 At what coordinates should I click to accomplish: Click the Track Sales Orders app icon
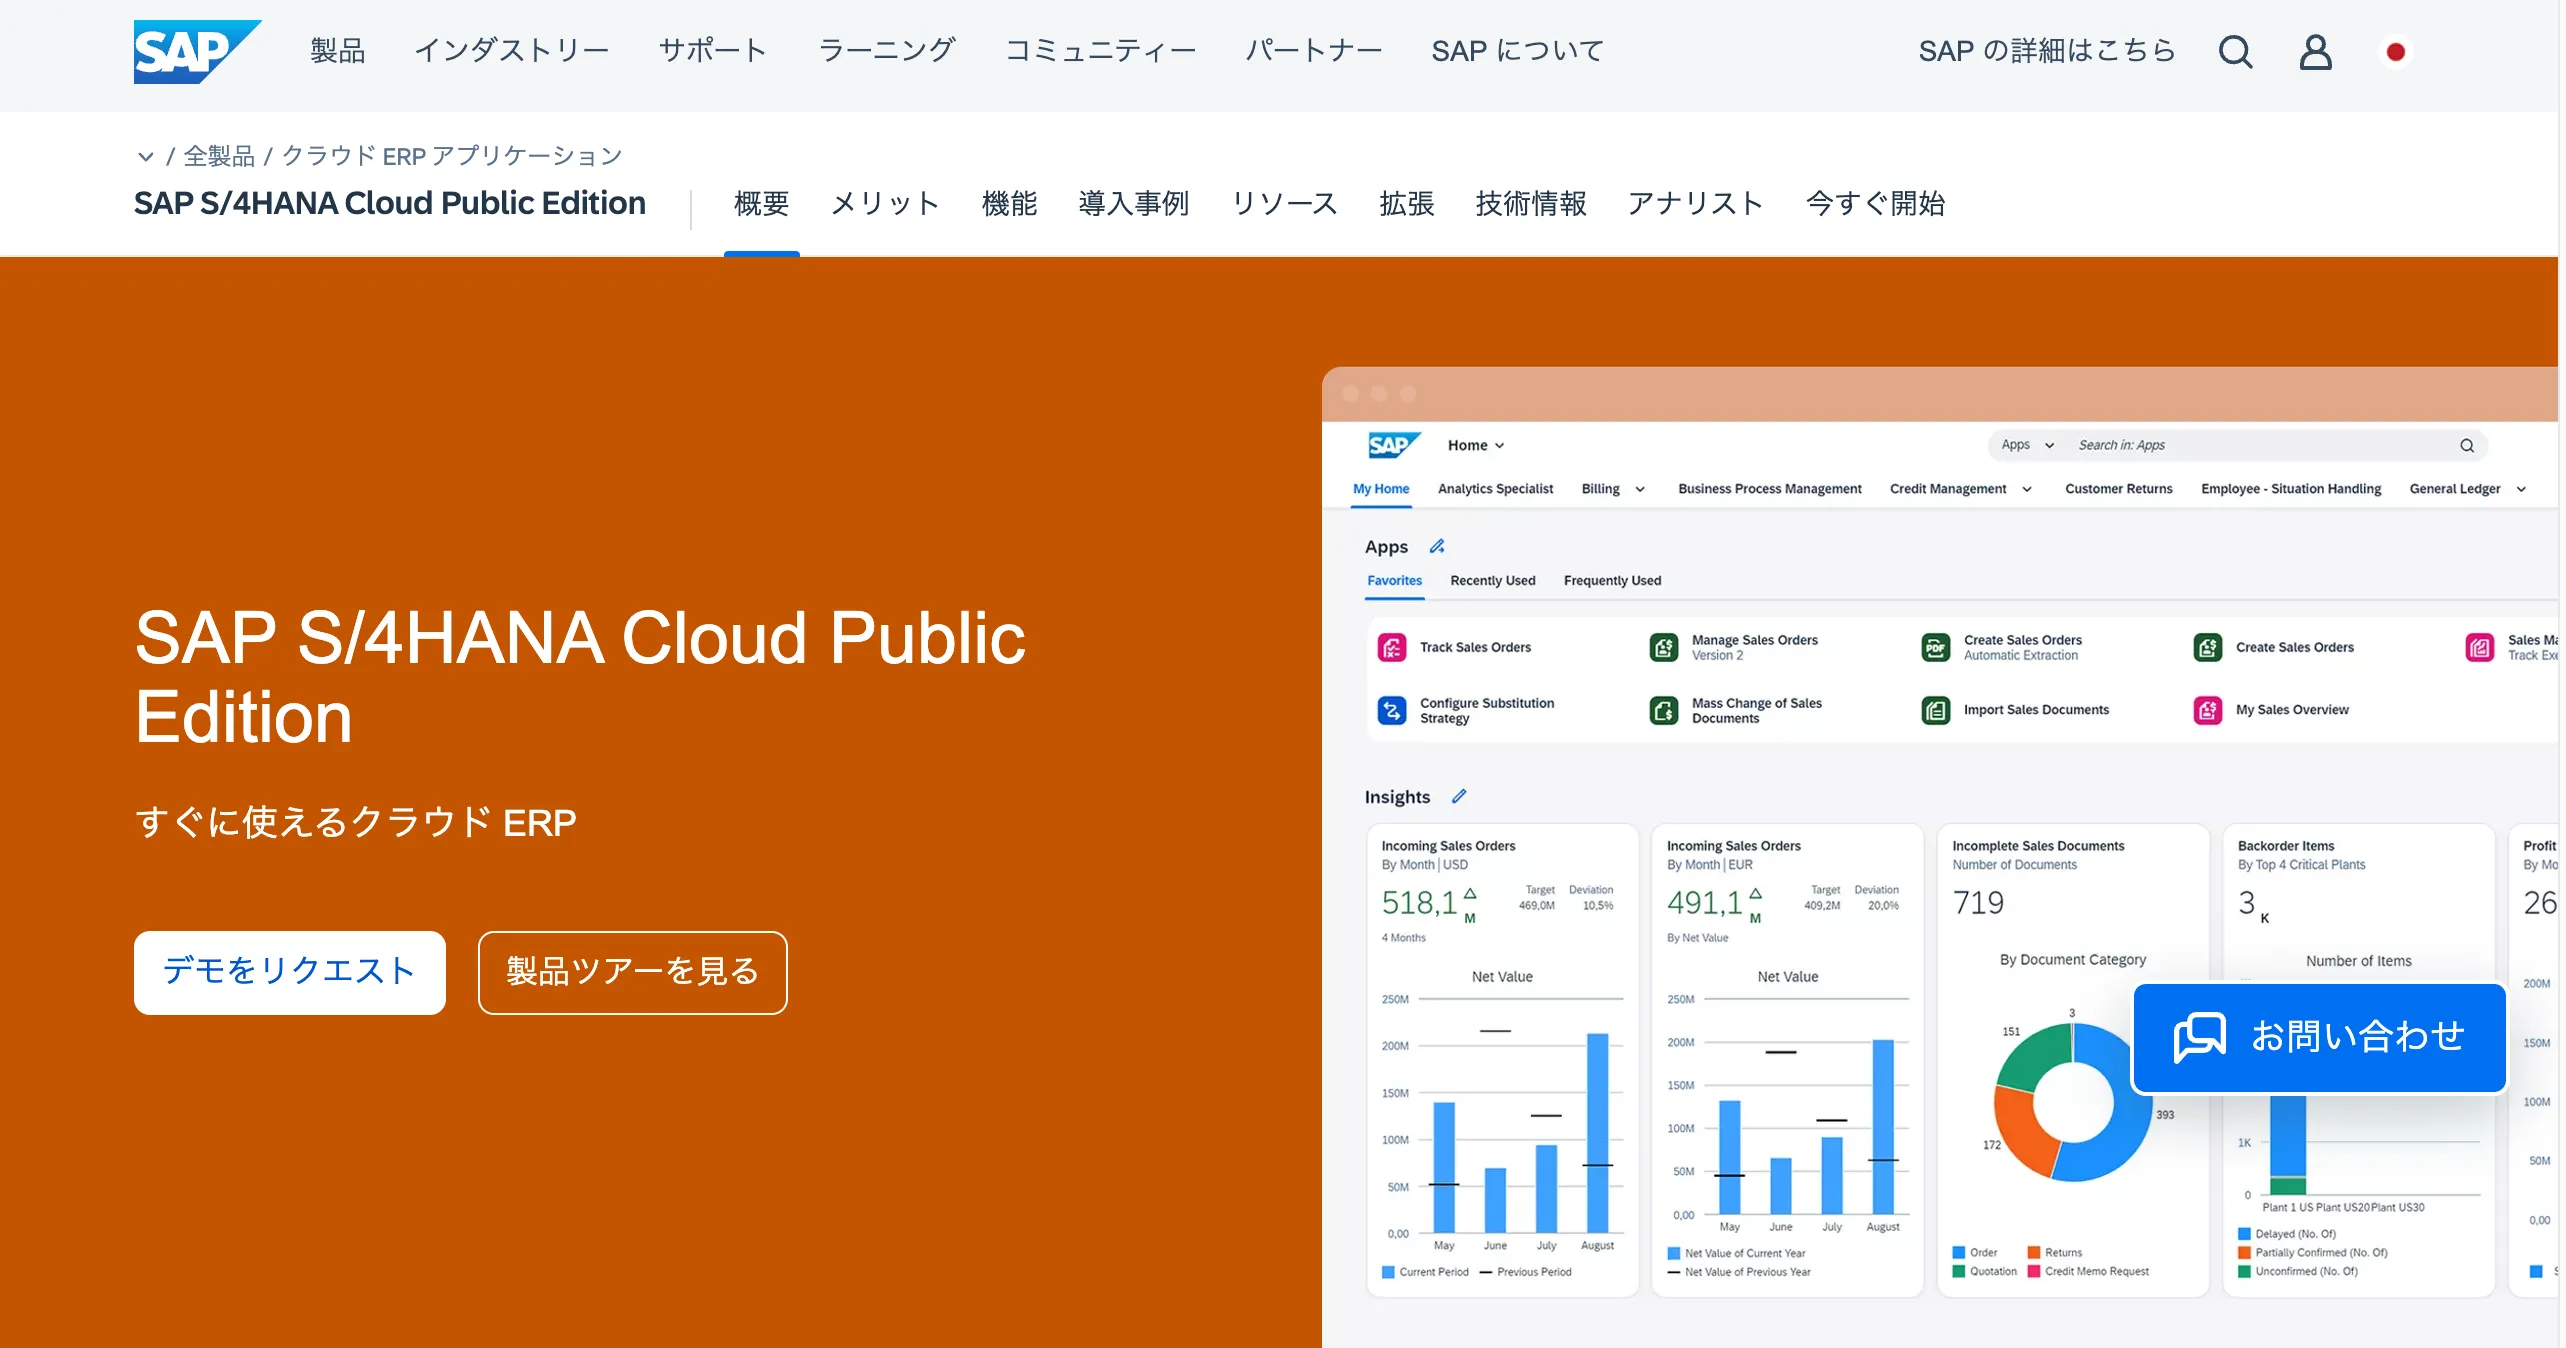pyautogui.click(x=1391, y=647)
